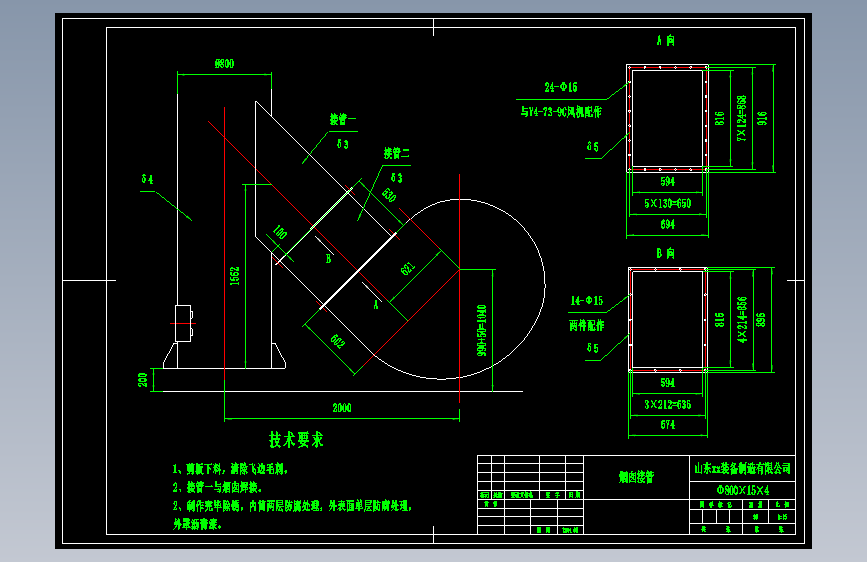Select the 694 dimension in A view

tap(667, 224)
